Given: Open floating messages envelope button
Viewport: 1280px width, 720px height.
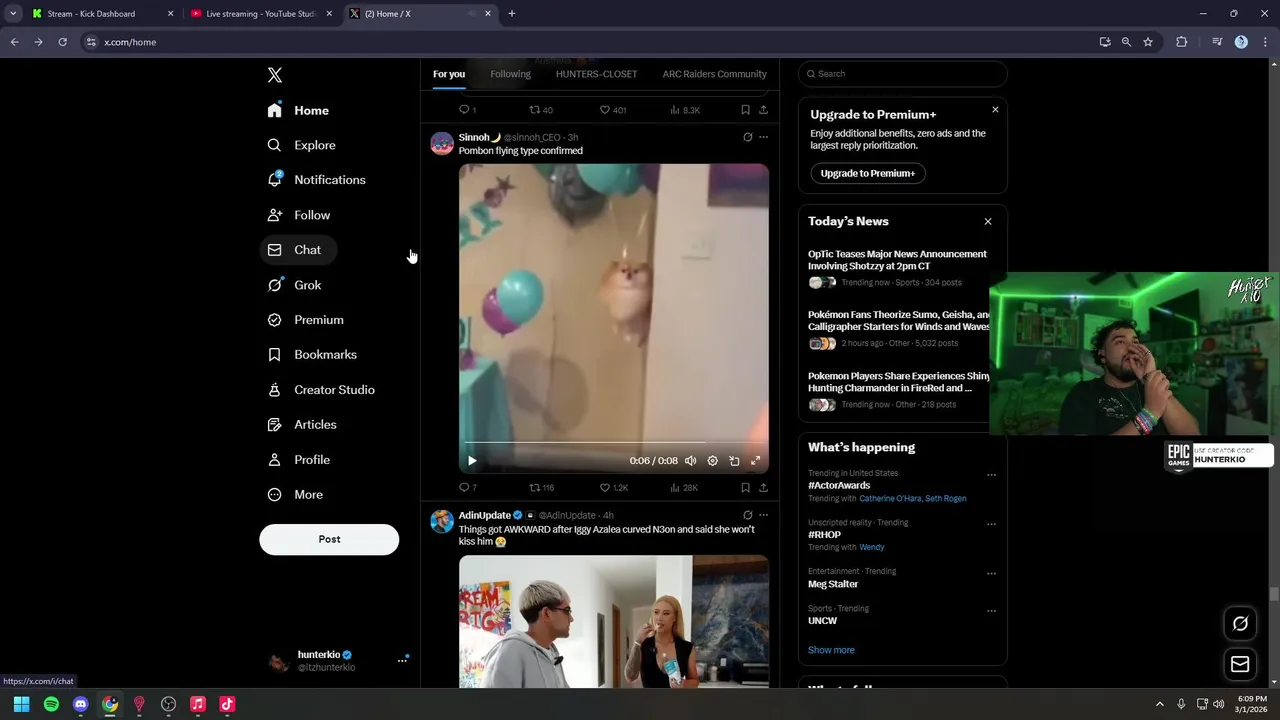Looking at the screenshot, I should [x=1240, y=664].
